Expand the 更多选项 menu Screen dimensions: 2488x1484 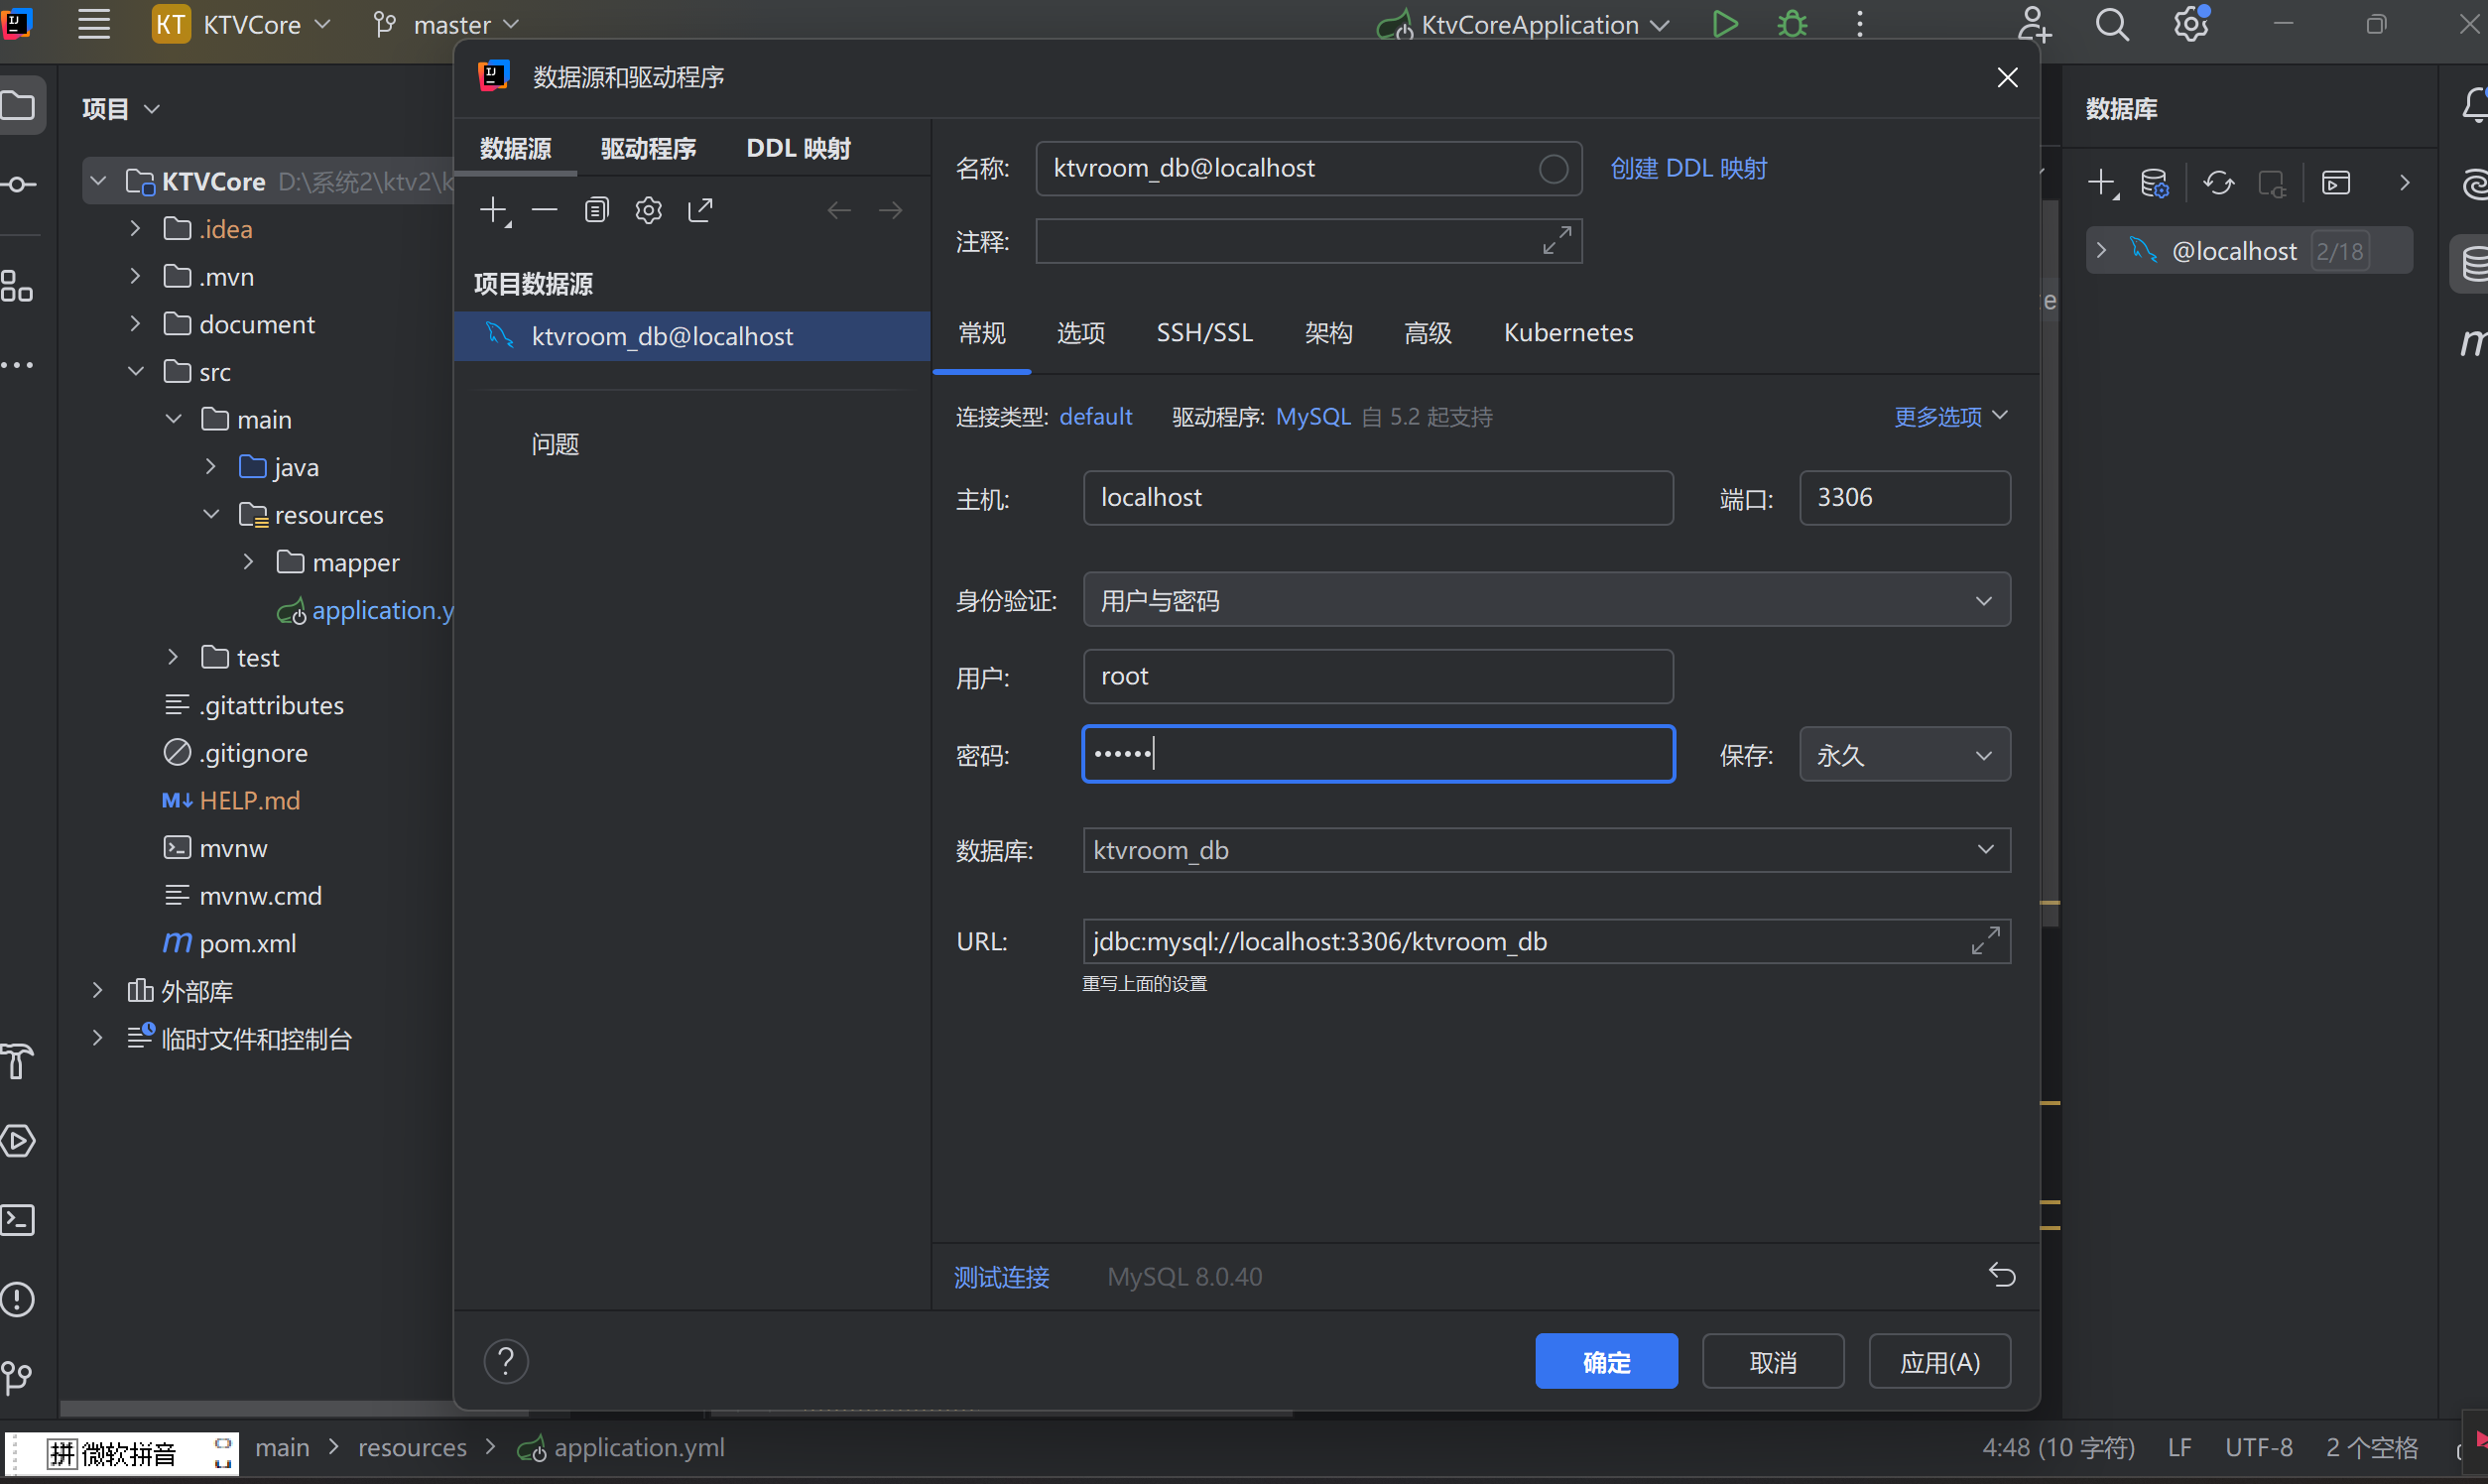(1950, 416)
